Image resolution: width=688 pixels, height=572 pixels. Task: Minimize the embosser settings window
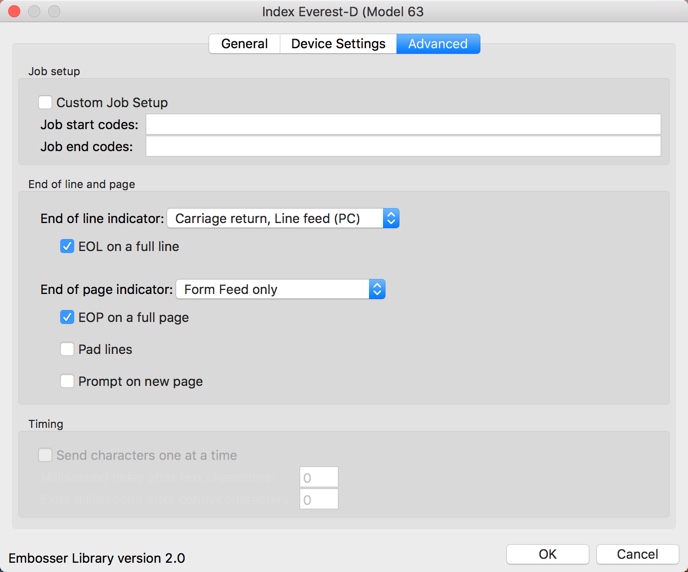[x=34, y=12]
